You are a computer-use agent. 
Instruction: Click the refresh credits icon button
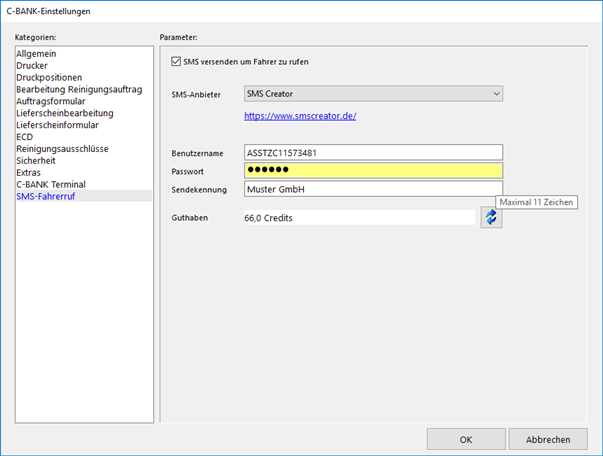491,217
